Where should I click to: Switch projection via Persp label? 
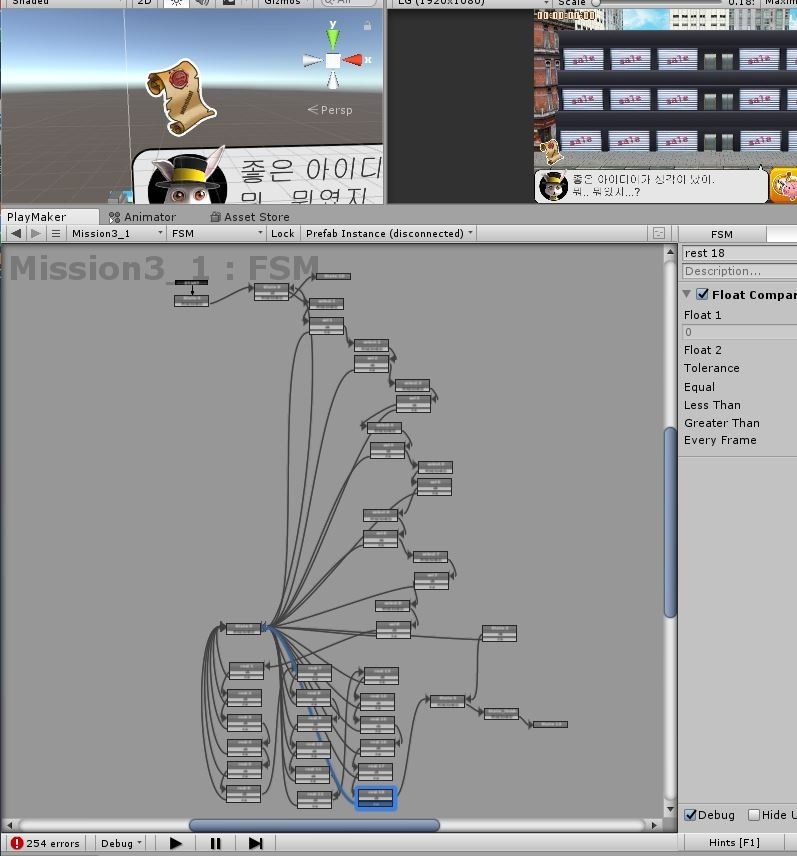[x=330, y=110]
